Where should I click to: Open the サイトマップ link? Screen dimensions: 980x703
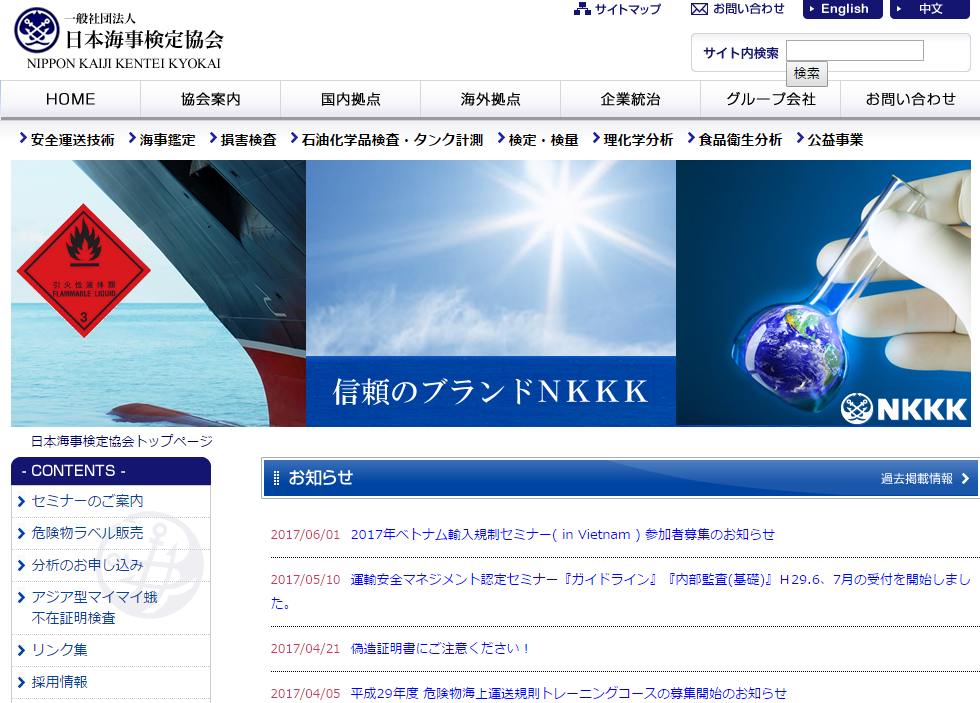point(628,9)
